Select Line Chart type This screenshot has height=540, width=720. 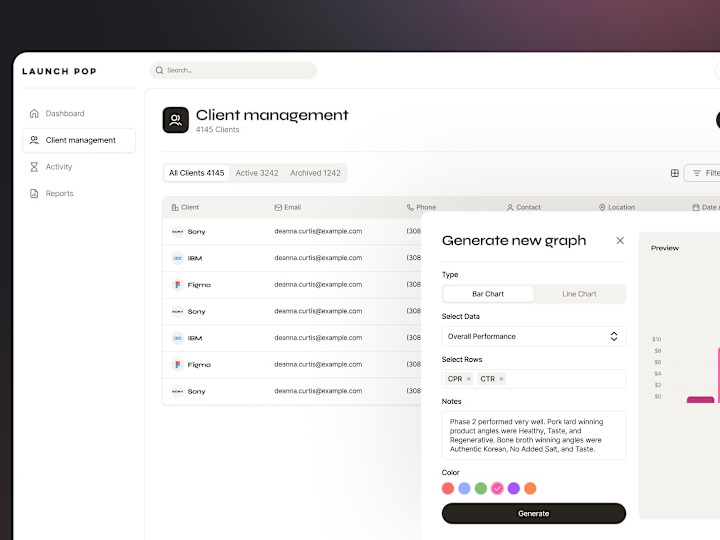tap(579, 294)
